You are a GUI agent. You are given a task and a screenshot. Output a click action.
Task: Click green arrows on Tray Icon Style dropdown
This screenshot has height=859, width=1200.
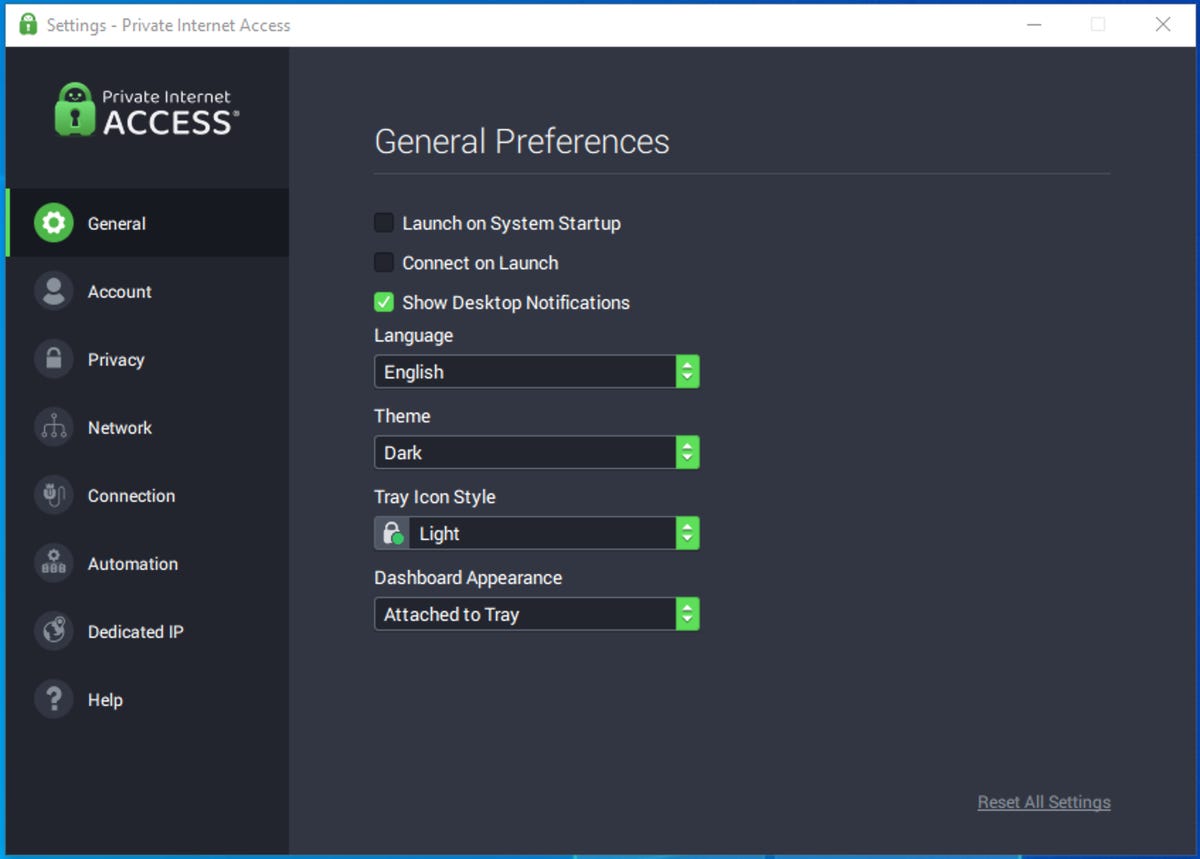pyautogui.click(x=687, y=533)
